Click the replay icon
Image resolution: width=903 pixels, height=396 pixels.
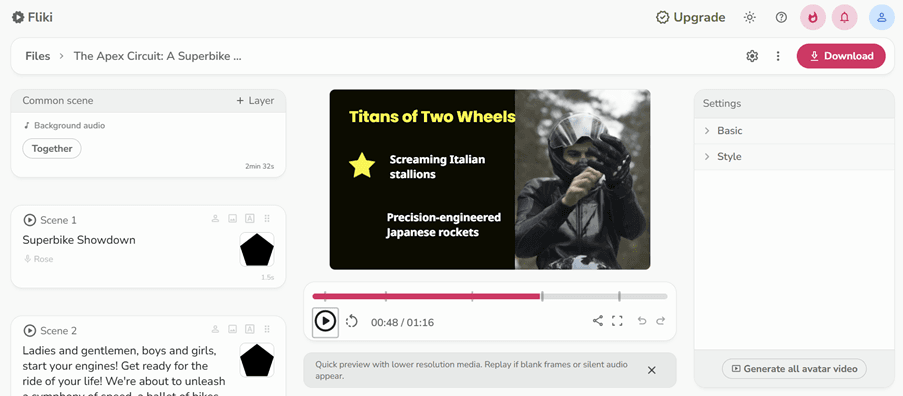351,321
